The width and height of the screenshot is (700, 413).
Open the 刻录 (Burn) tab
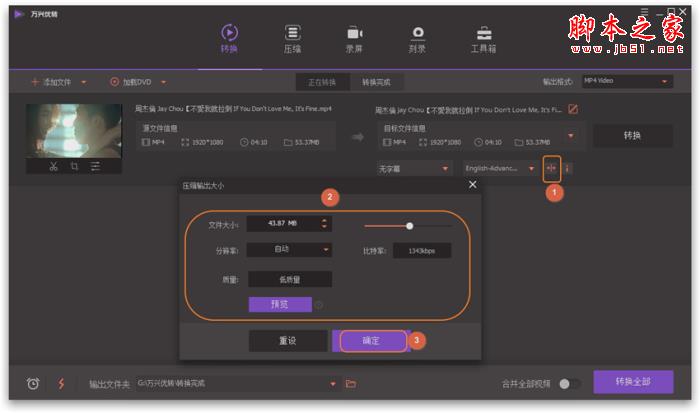click(x=417, y=39)
